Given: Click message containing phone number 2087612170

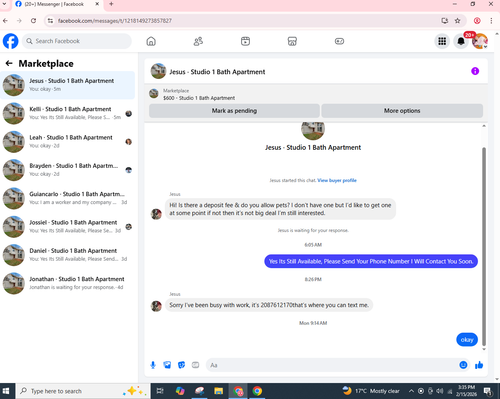Looking at the screenshot, I should point(269,305).
